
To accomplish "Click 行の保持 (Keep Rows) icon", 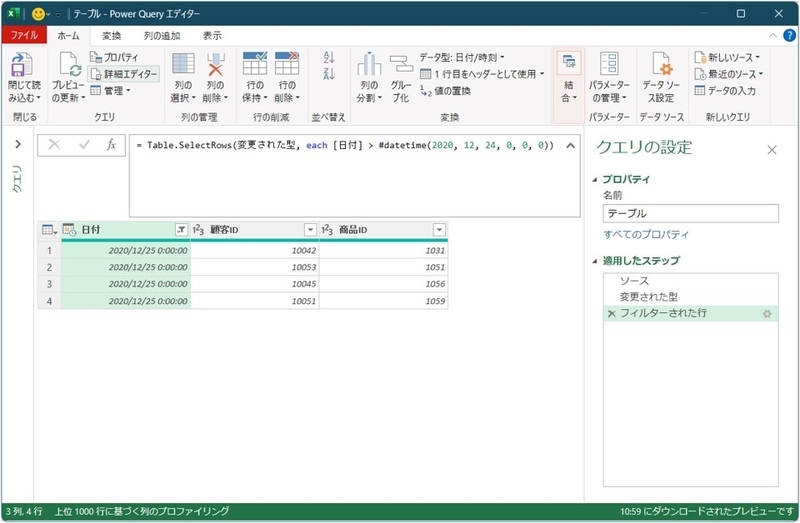I will pos(255,63).
